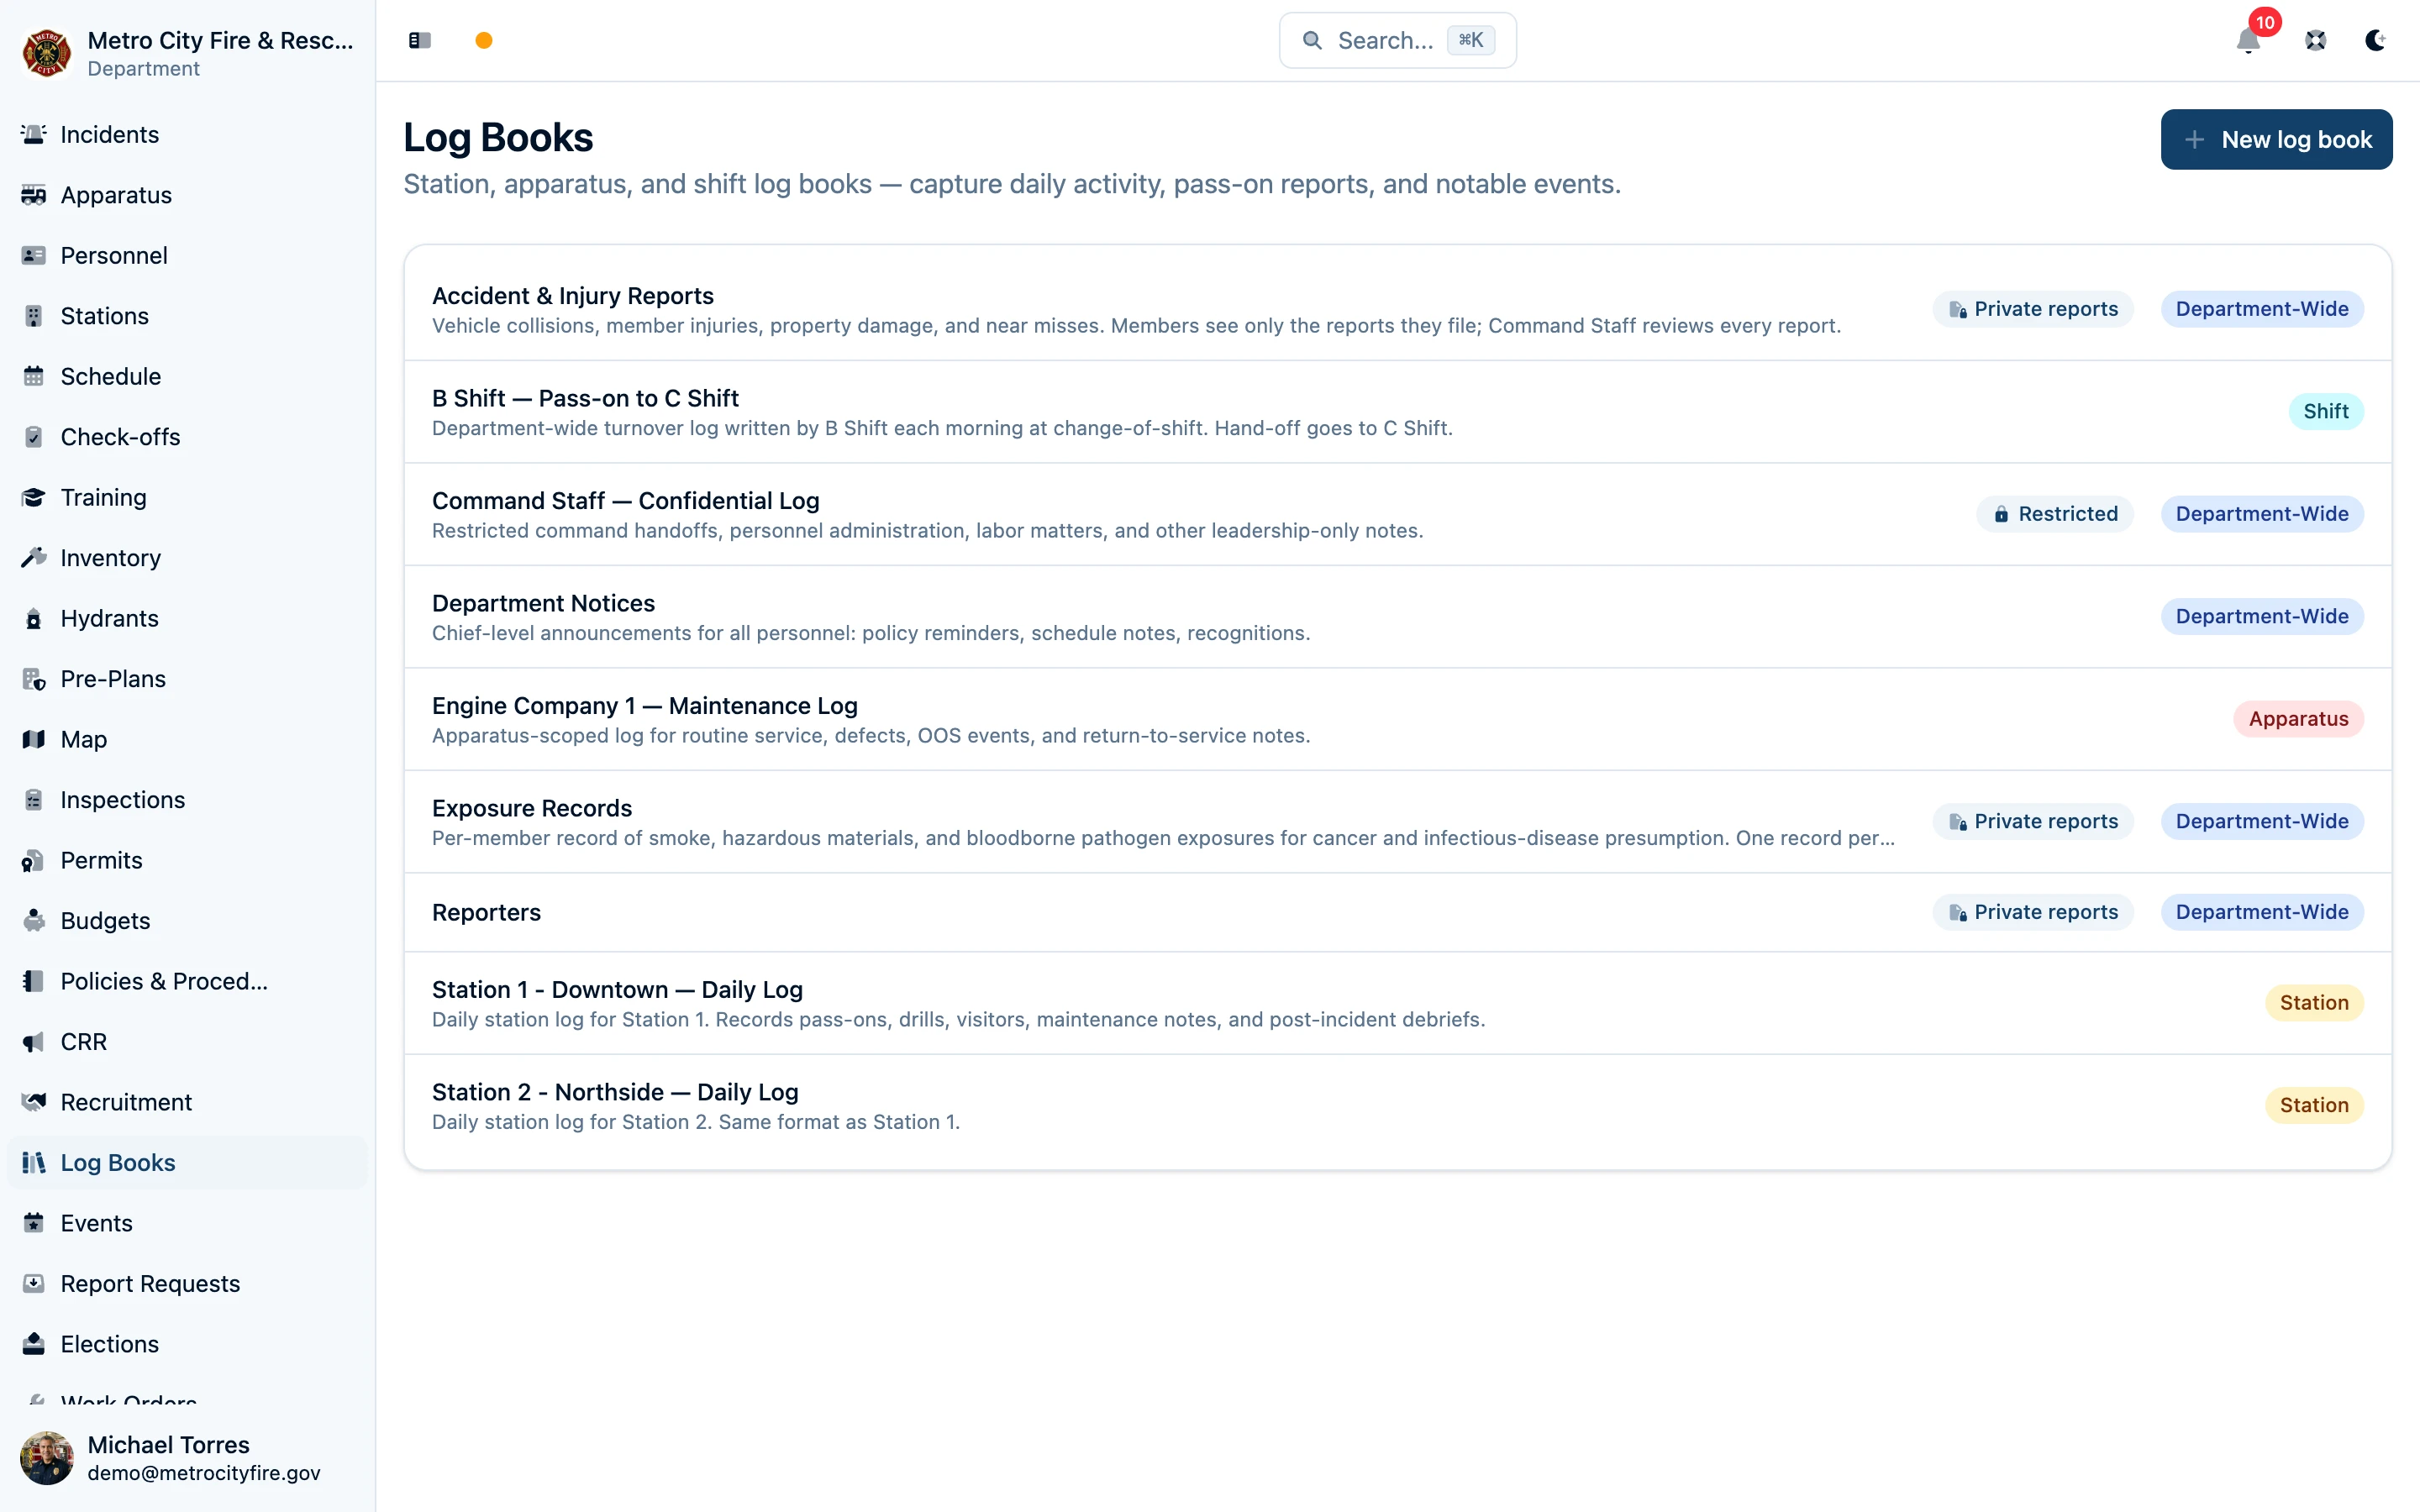
Task: Open Elections in the sidebar
Action: [x=187, y=1344]
